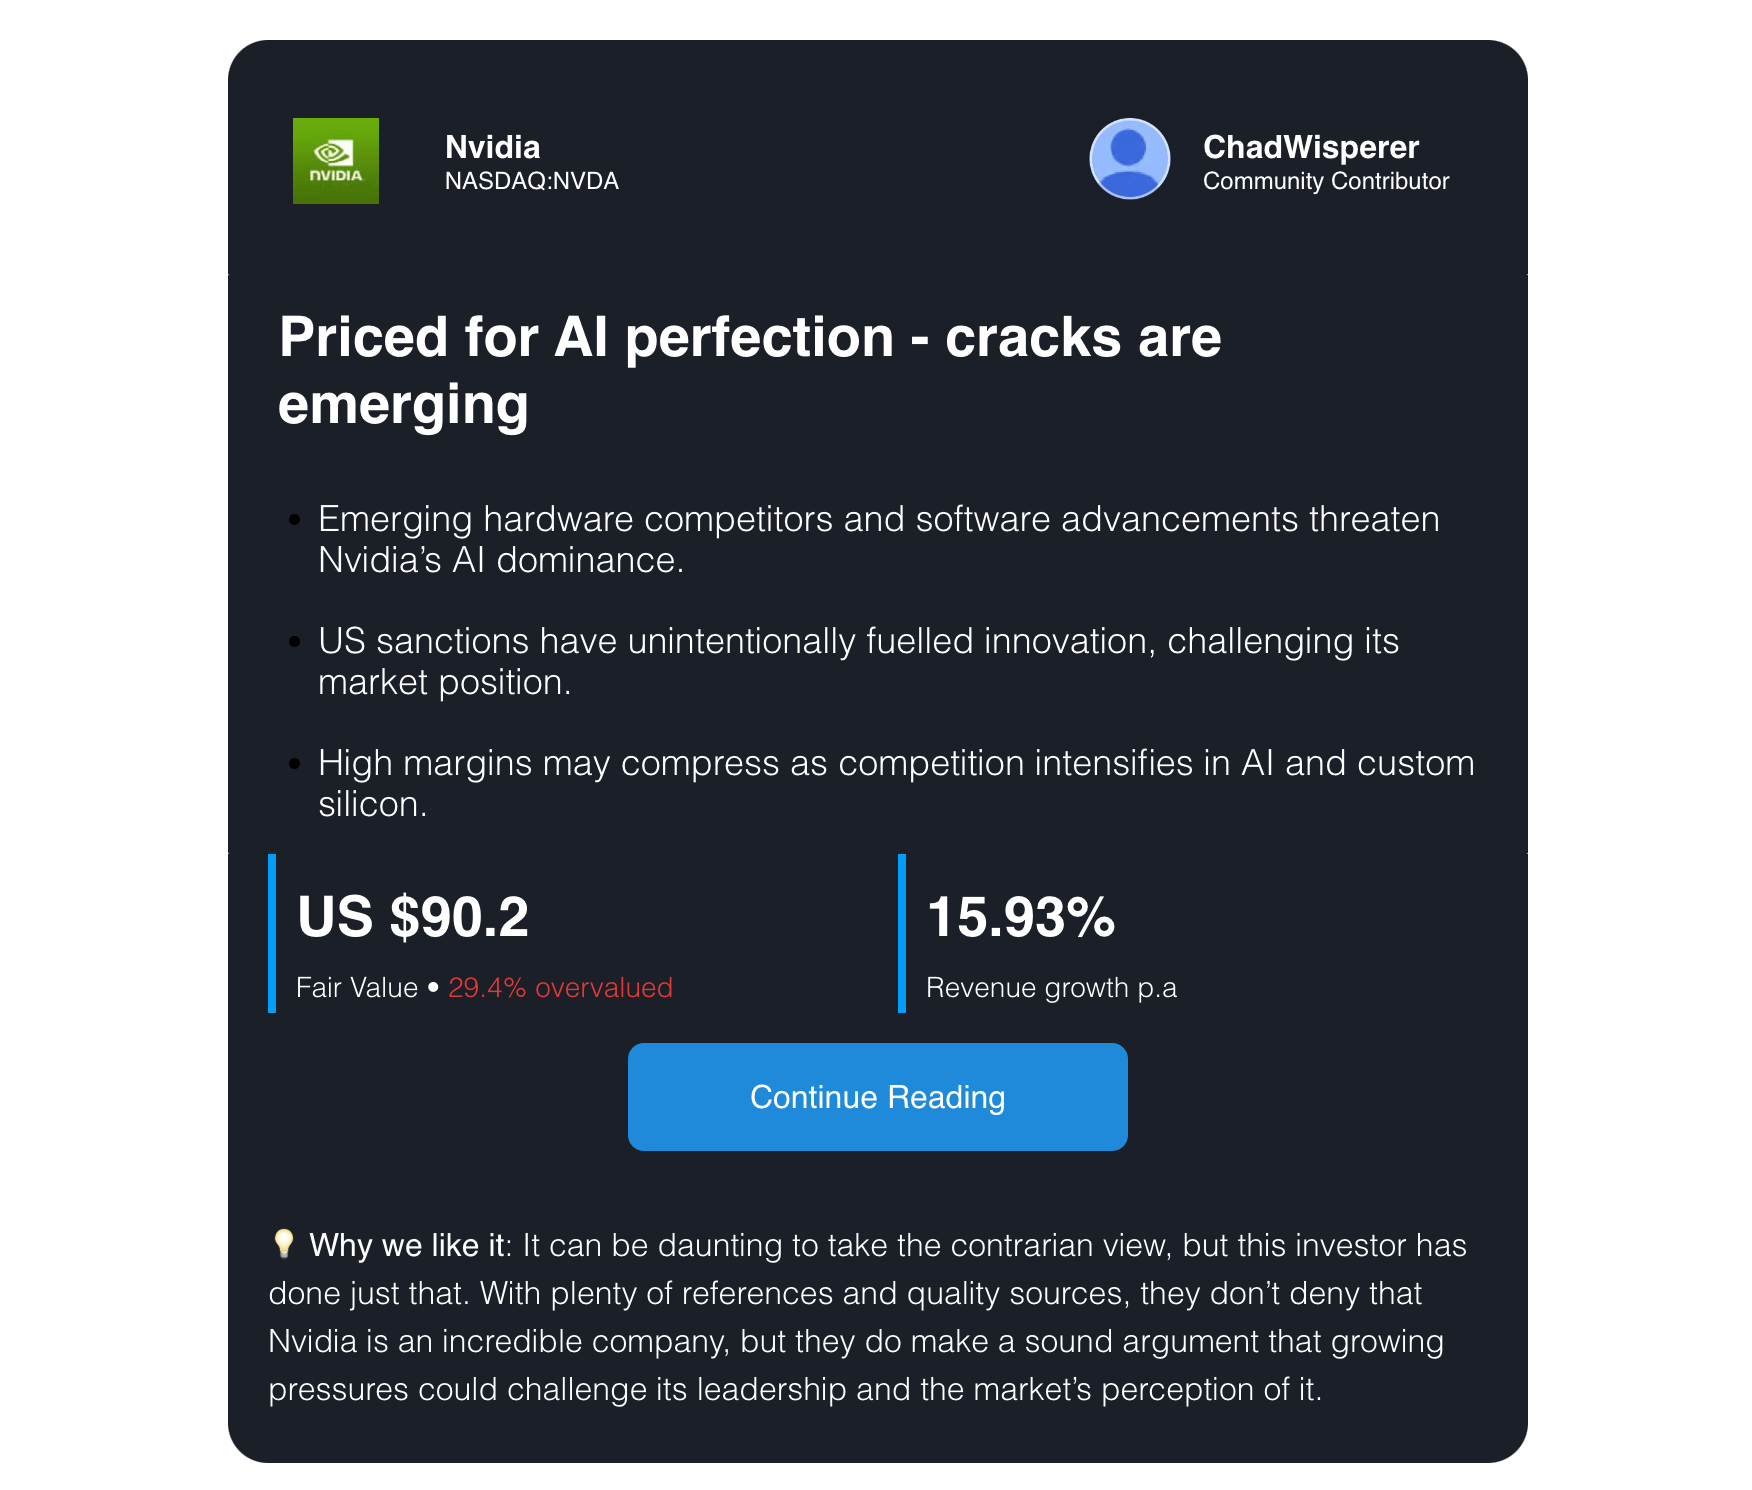
Task: Open the ChadWisperer username link
Action: point(1310,147)
